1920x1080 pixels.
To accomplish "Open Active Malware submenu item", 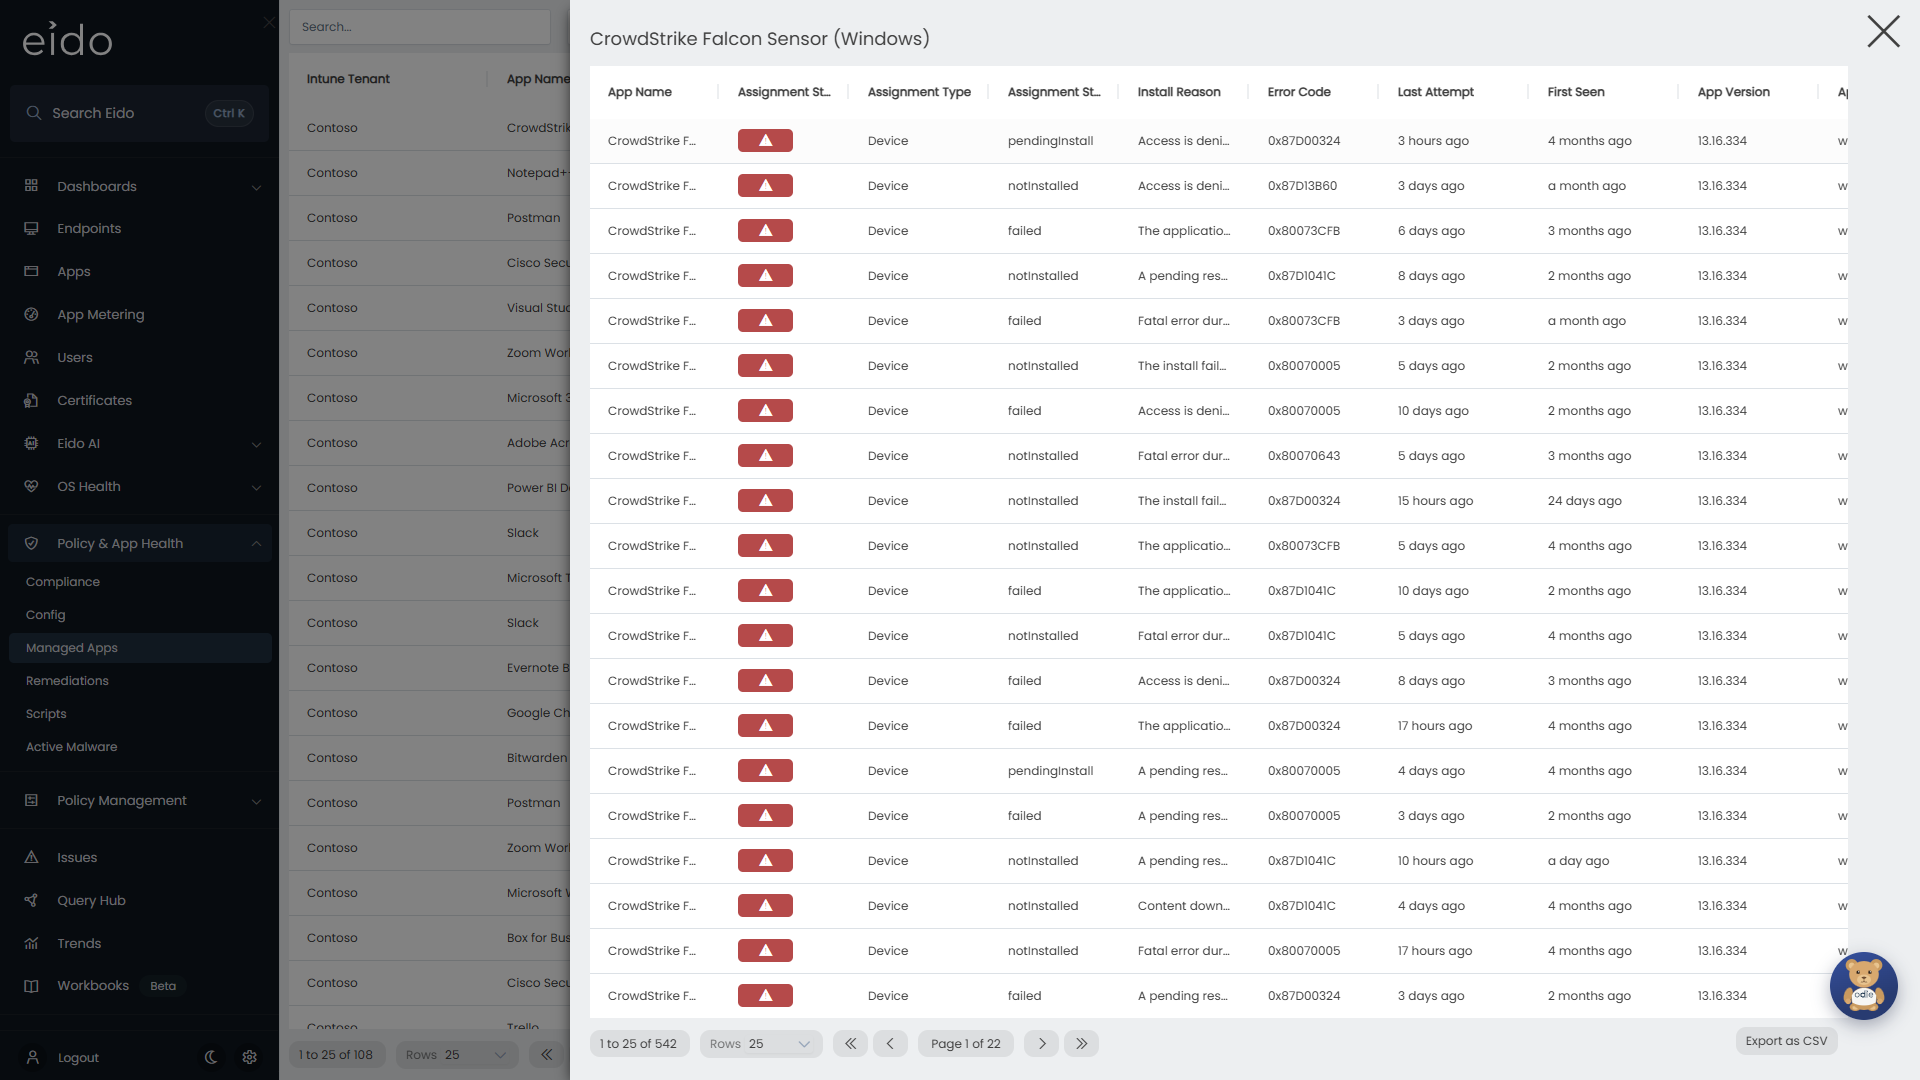I will tap(71, 747).
